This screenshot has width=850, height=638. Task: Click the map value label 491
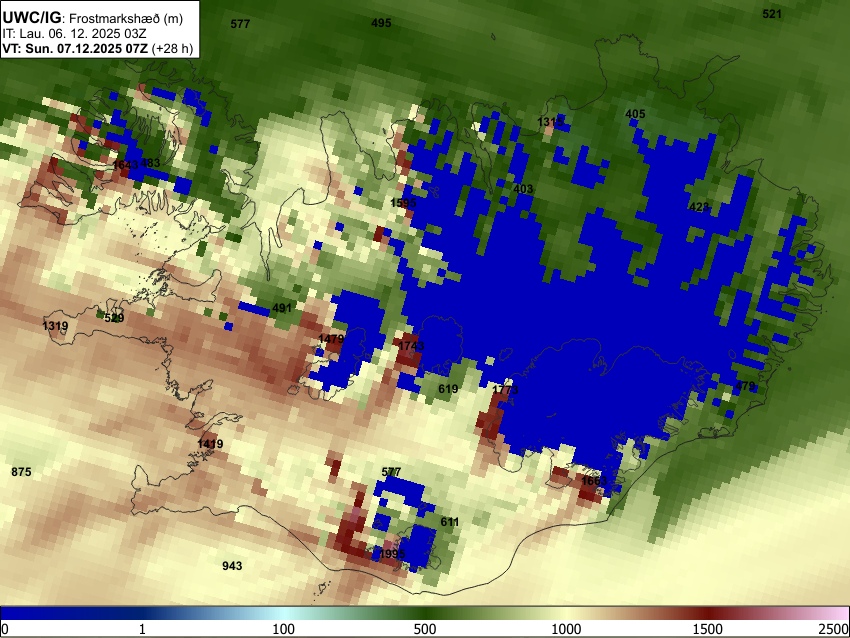click(282, 308)
